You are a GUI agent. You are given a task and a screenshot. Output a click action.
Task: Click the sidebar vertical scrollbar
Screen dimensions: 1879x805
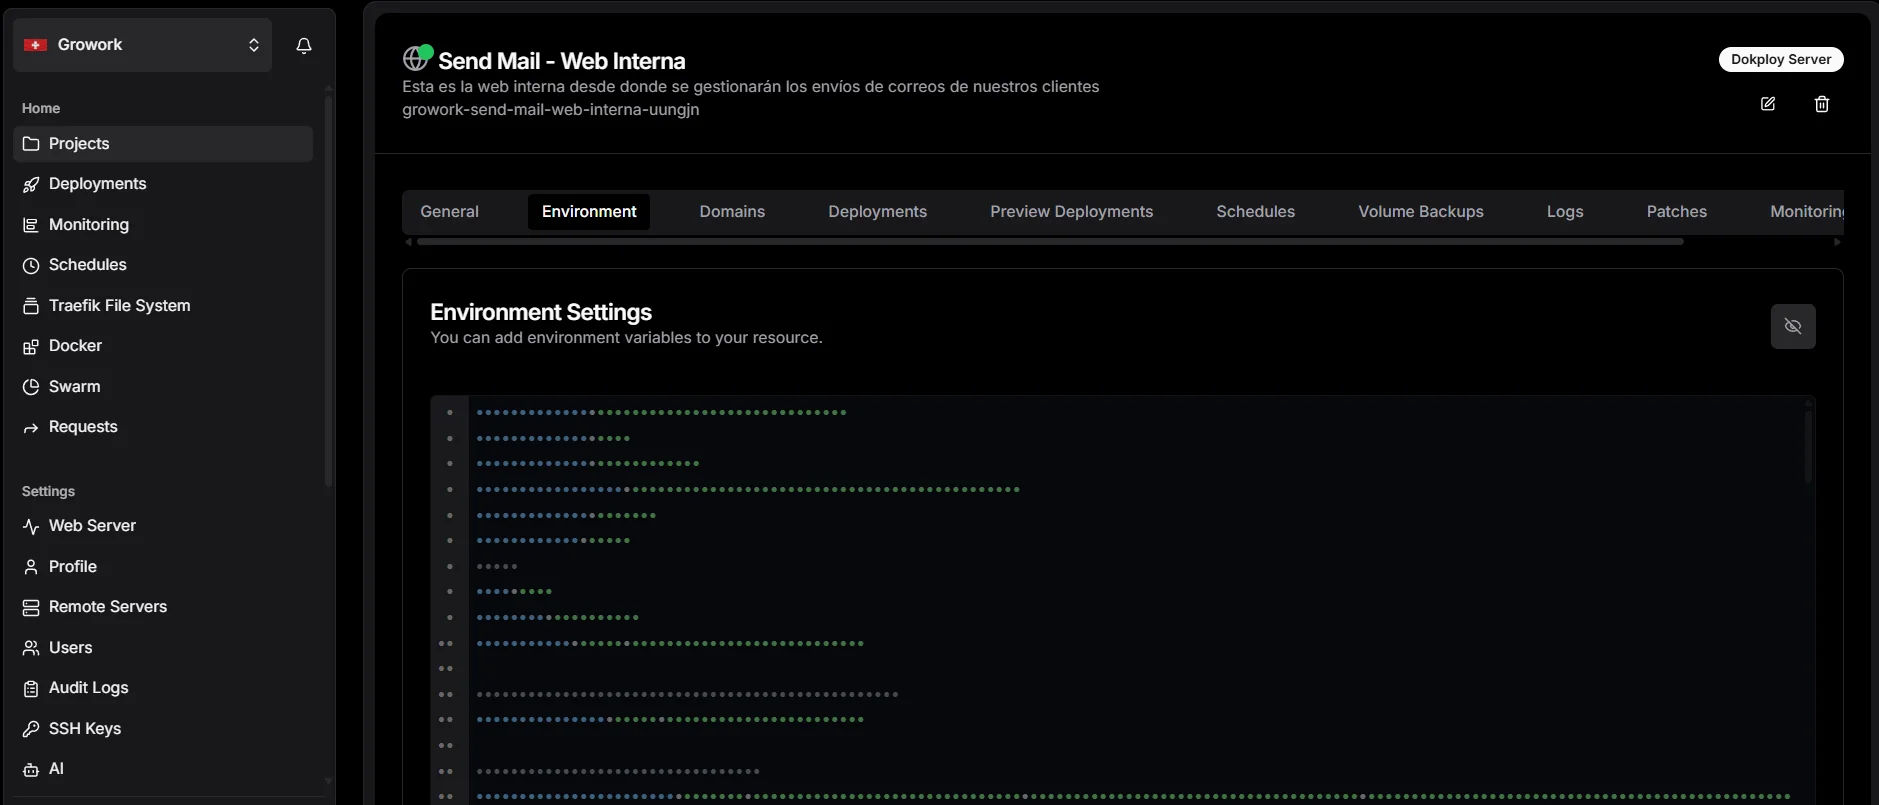coord(328,290)
